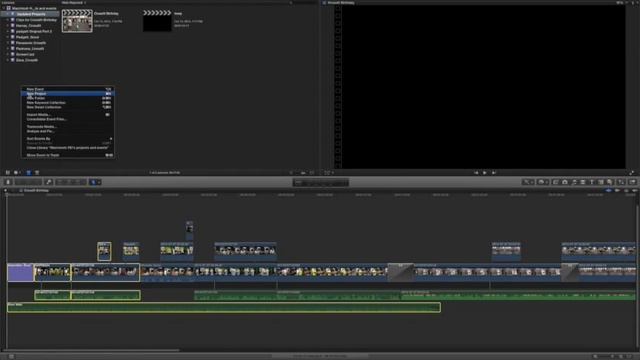This screenshot has width=640, height=360.
Task: Select the Updated Projects event
Action: (31, 14)
